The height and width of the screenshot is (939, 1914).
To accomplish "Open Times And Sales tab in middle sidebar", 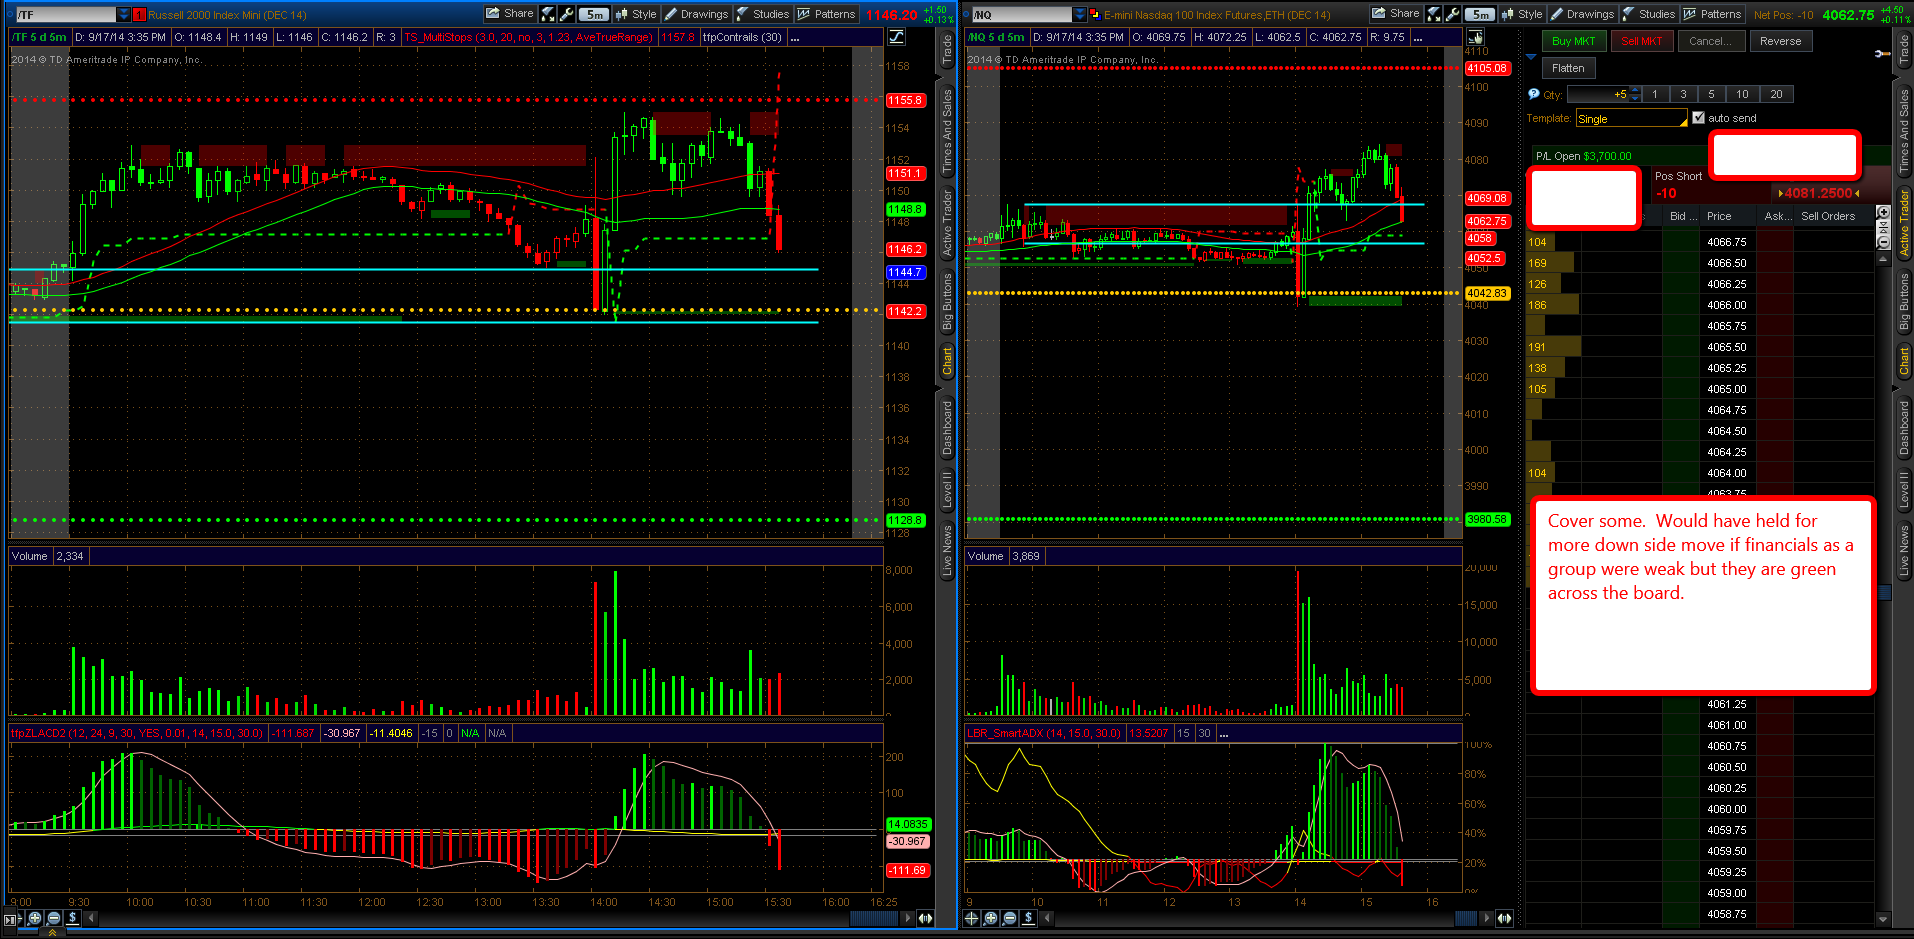I will (x=947, y=132).
